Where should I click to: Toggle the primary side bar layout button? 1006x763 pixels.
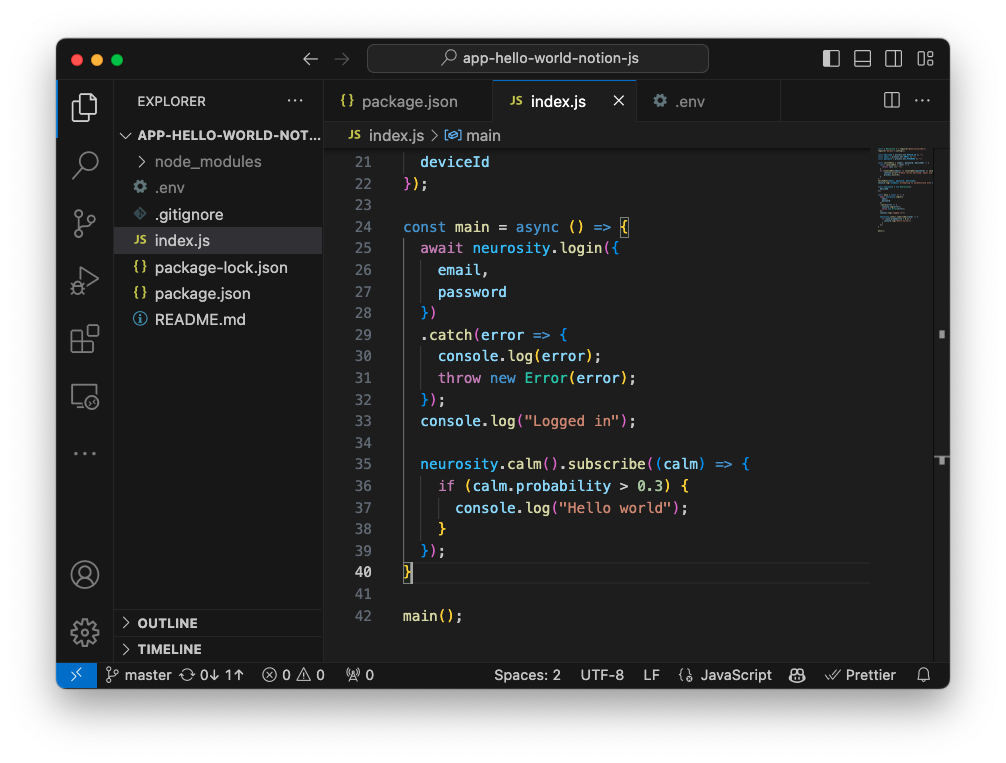click(x=831, y=59)
